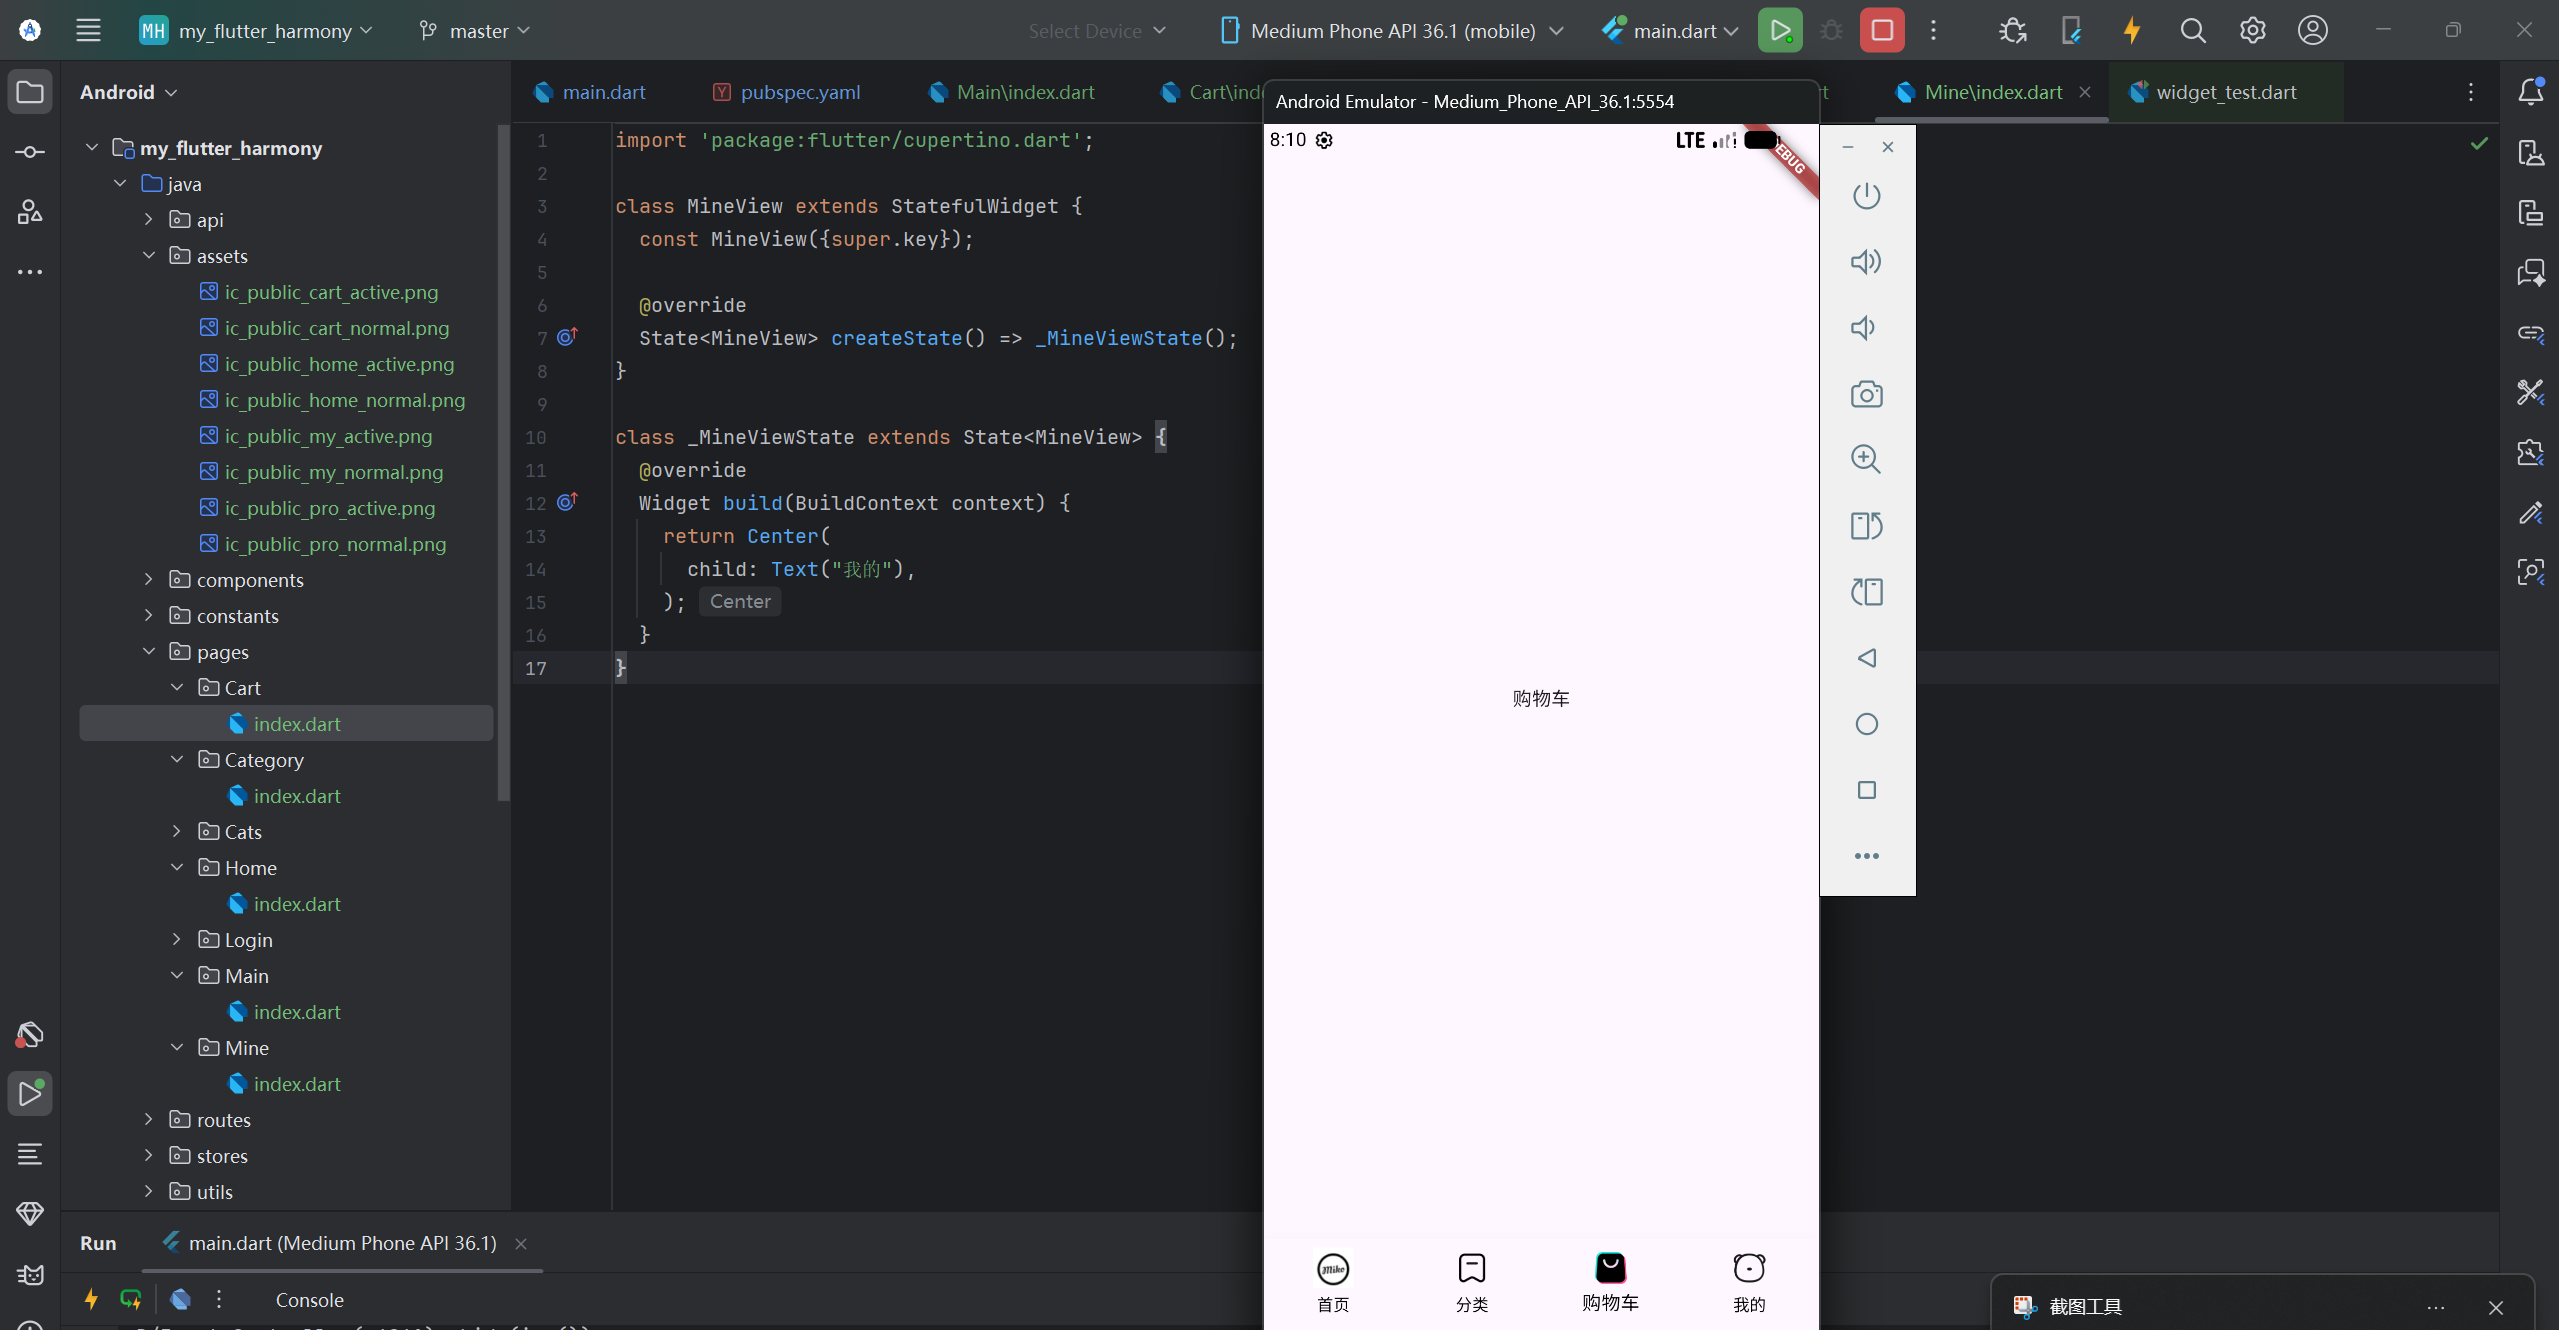2559x1330 pixels.
Task: Click the emulator zoom magnifier icon
Action: click(1865, 459)
